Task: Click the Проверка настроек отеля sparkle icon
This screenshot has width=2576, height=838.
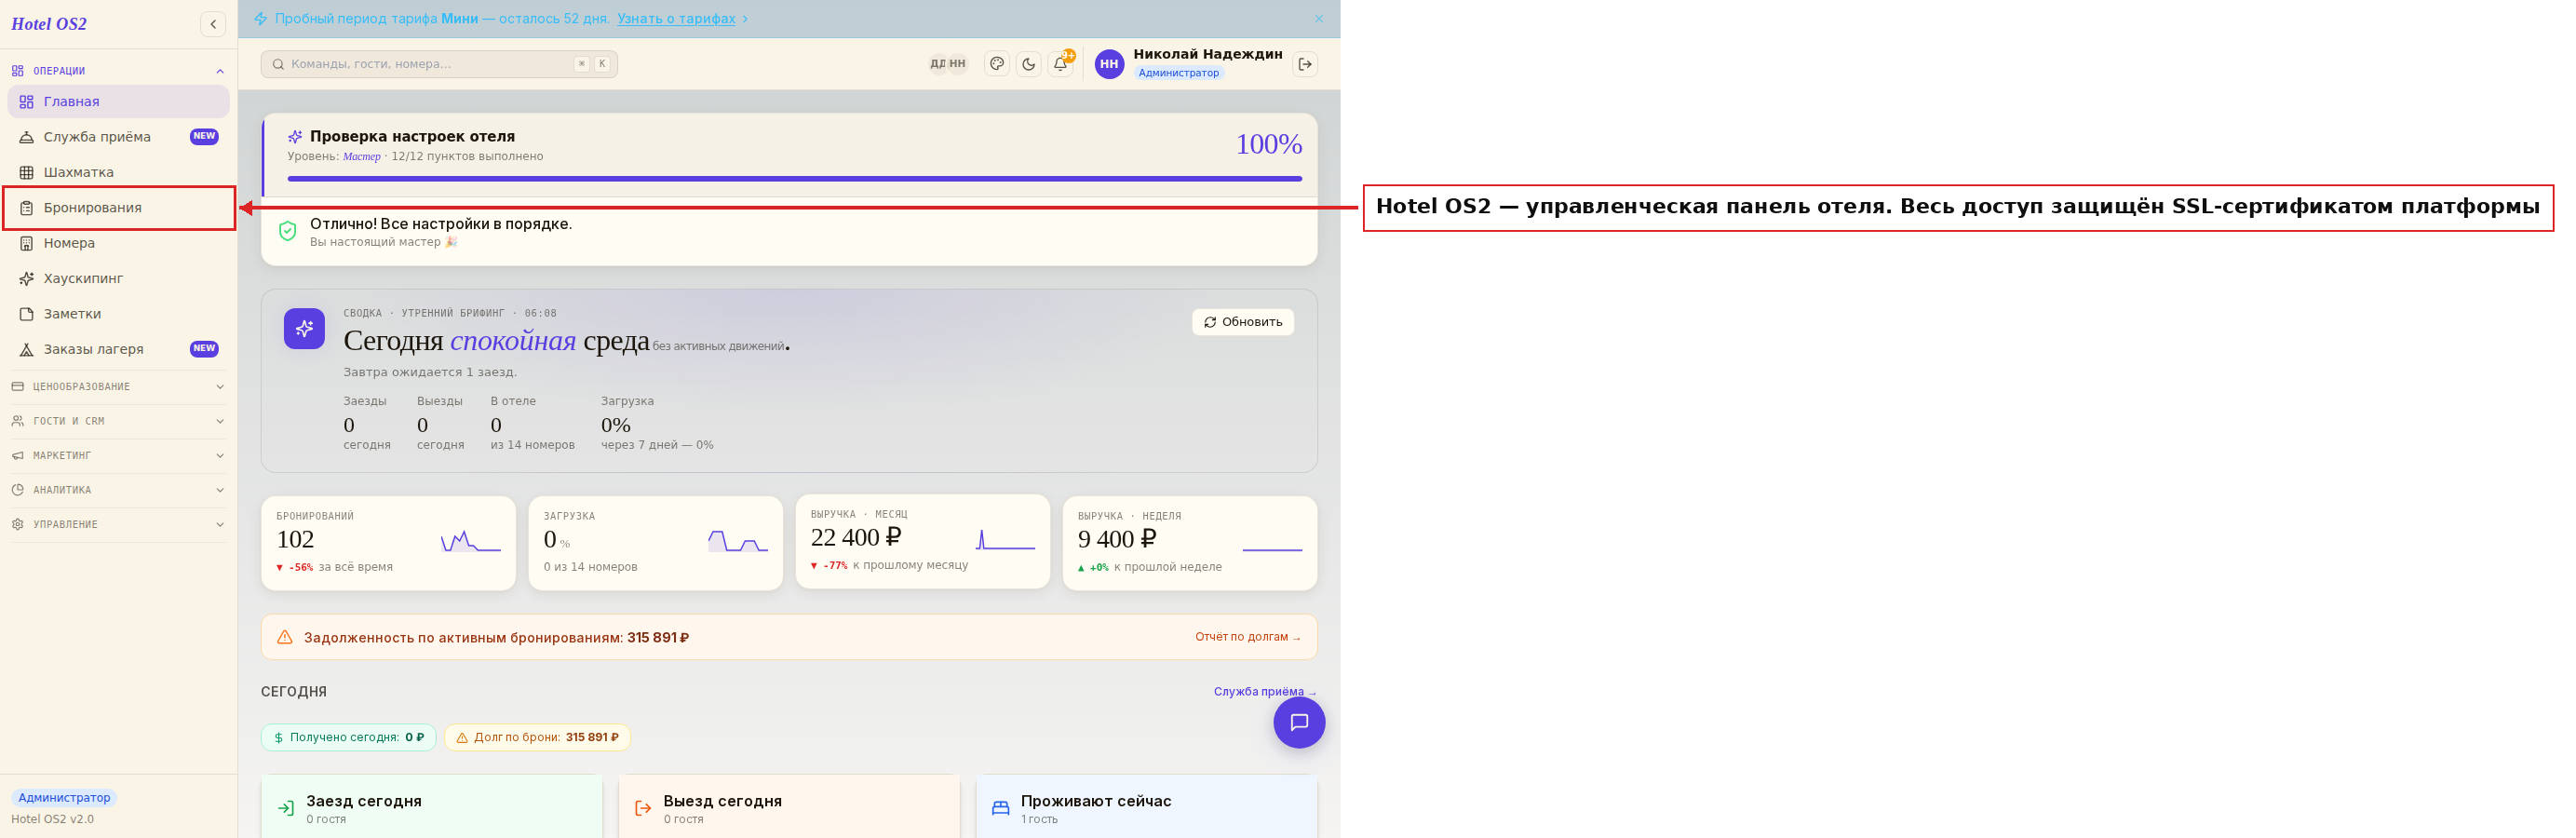Action: pyautogui.click(x=295, y=137)
